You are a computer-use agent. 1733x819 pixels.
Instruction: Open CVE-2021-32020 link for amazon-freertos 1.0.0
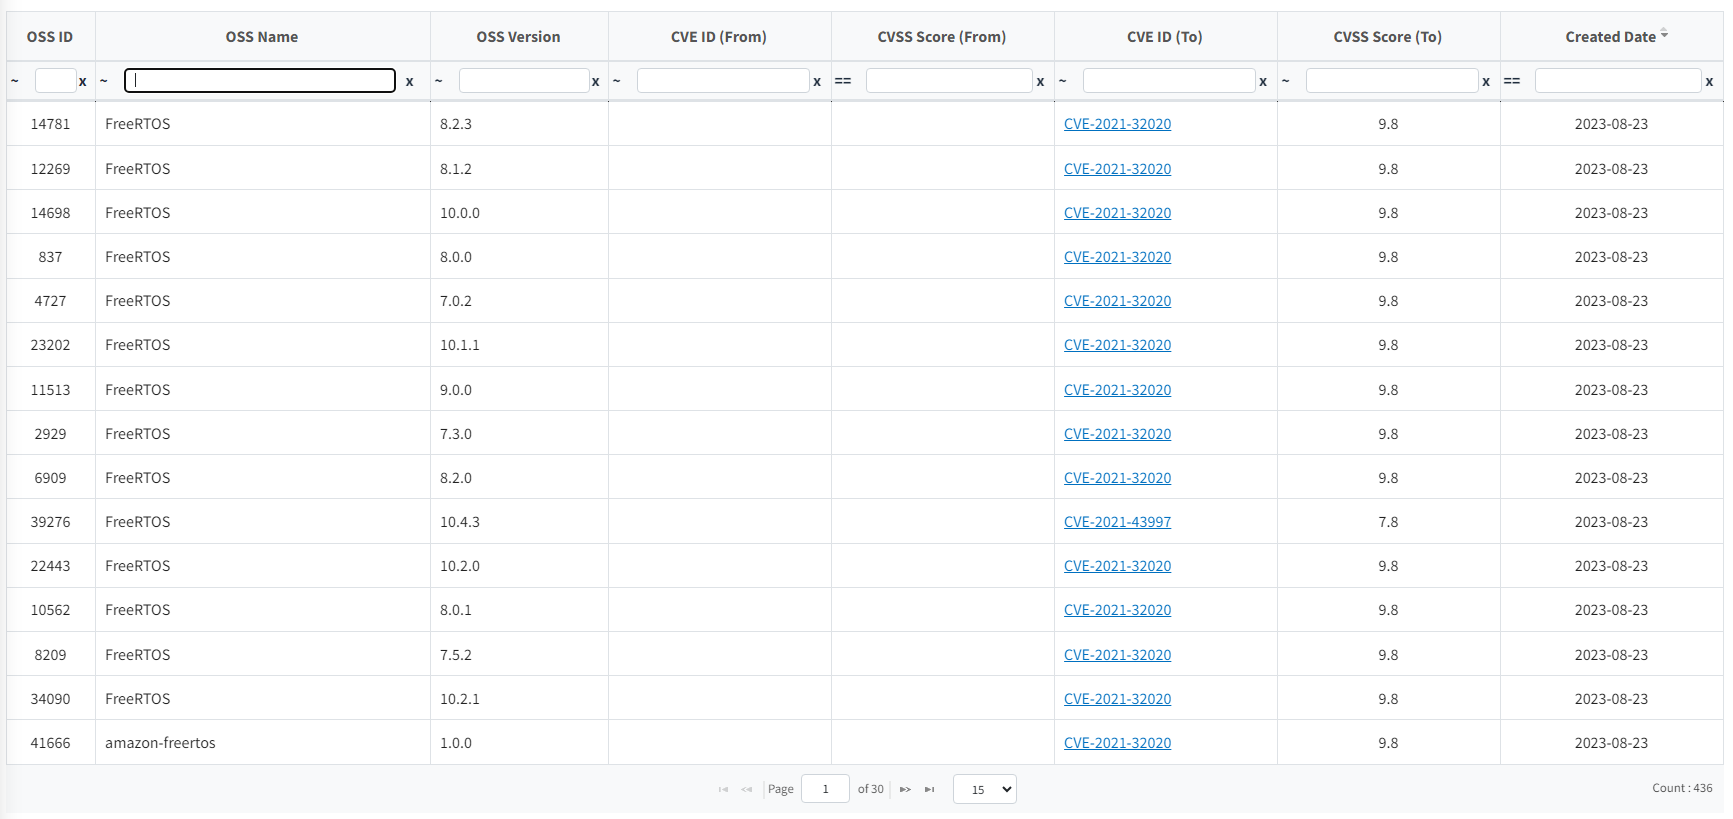[x=1117, y=743]
